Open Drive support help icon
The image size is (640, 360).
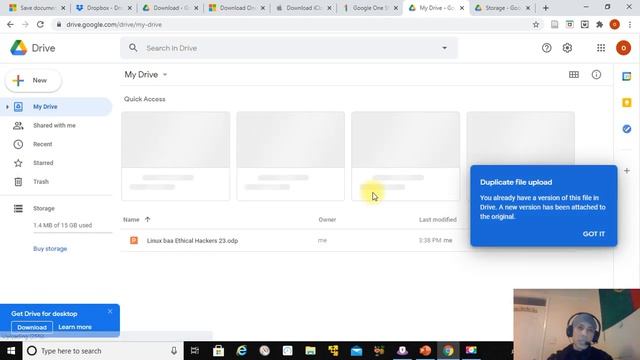547,48
